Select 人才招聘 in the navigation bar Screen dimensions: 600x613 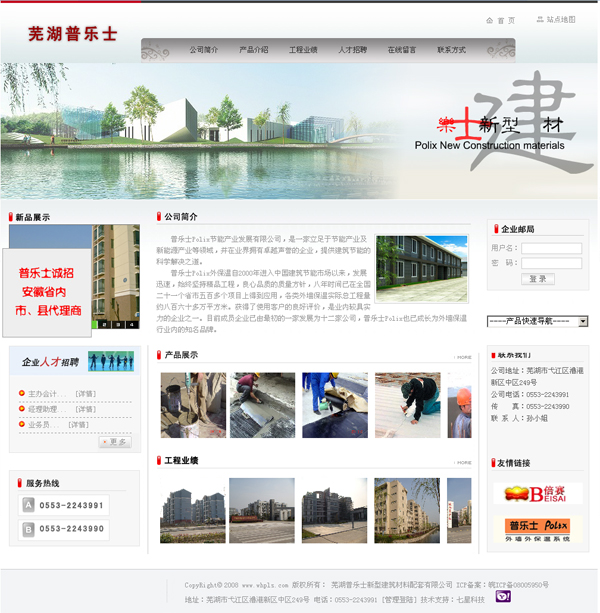click(x=352, y=49)
